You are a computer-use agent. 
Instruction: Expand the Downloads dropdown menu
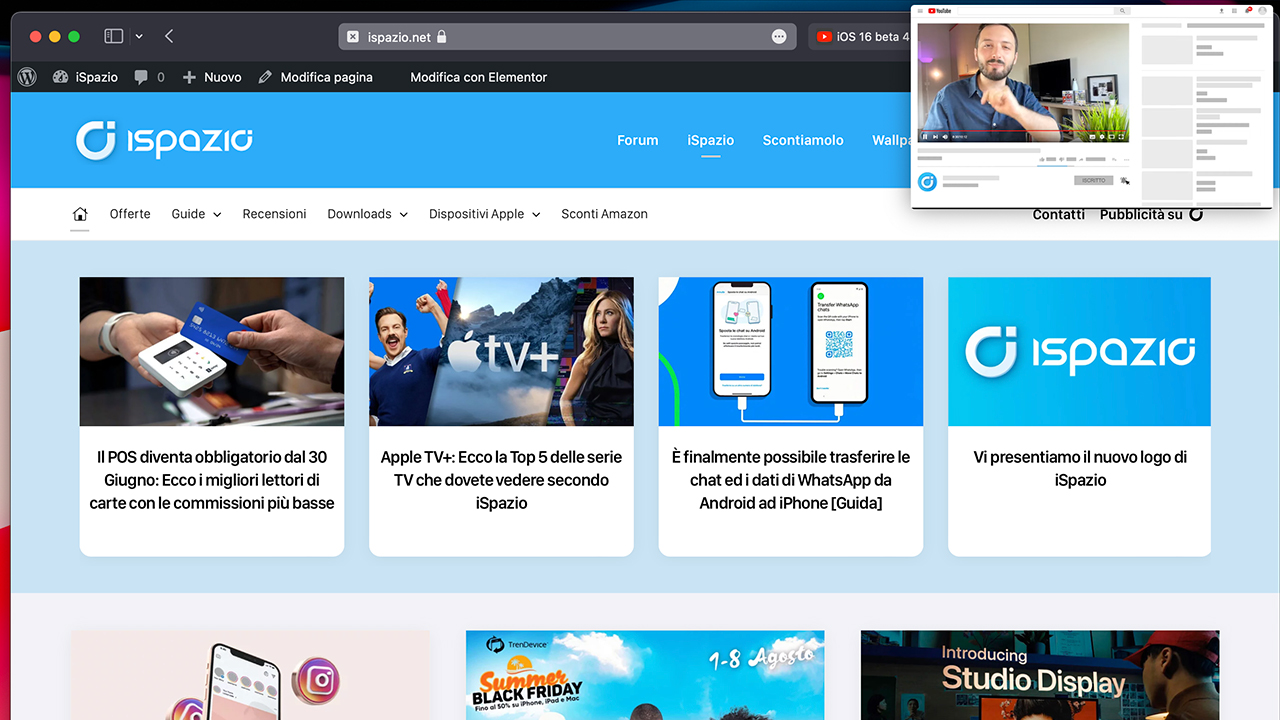(x=367, y=214)
